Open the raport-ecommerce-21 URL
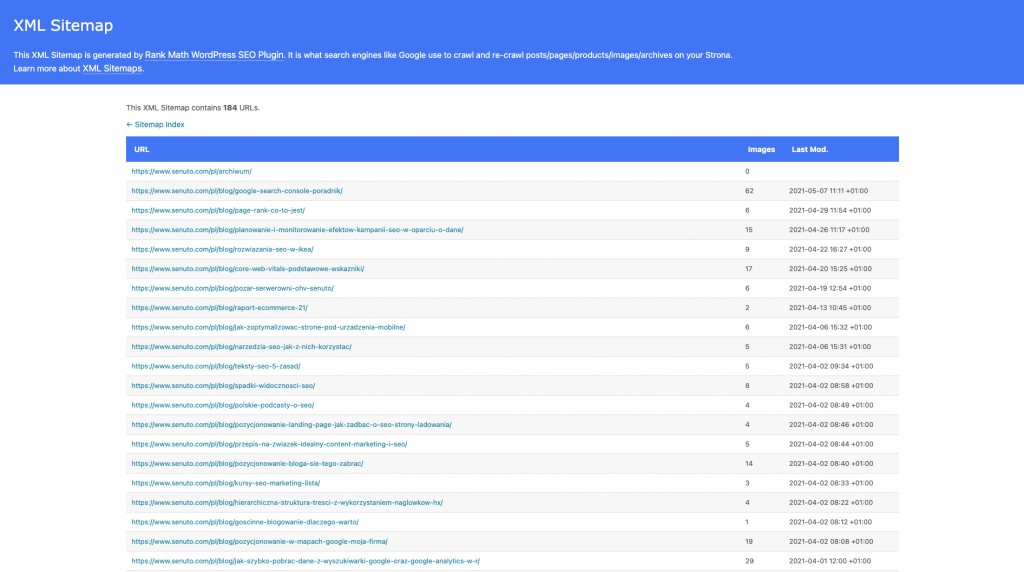This screenshot has width=1024, height=572. 219,308
